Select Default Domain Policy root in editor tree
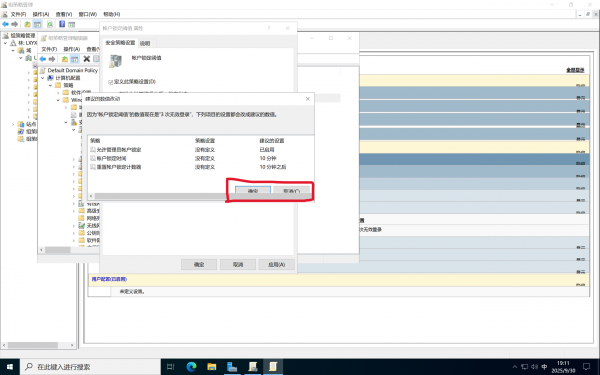This screenshot has height=375, width=600. (x=73, y=70)
